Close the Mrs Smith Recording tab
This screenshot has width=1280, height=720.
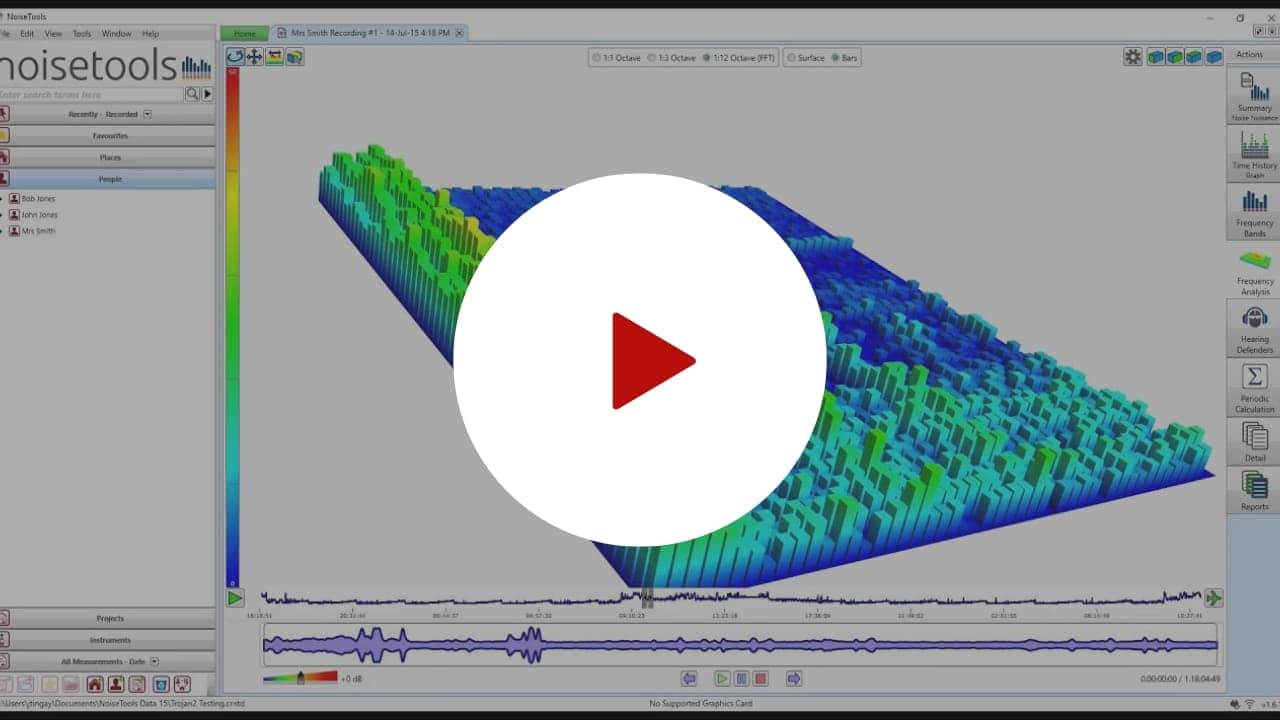point(459,33)
